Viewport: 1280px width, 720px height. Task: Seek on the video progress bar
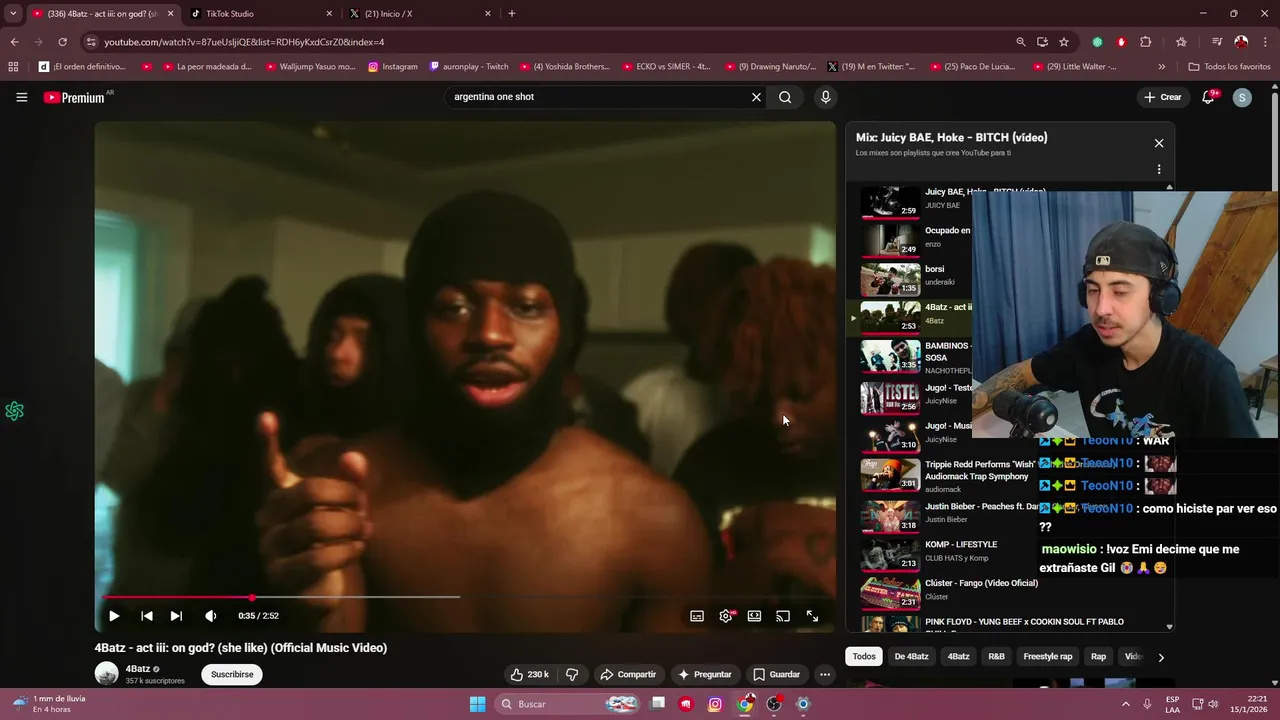pos(465,597)
